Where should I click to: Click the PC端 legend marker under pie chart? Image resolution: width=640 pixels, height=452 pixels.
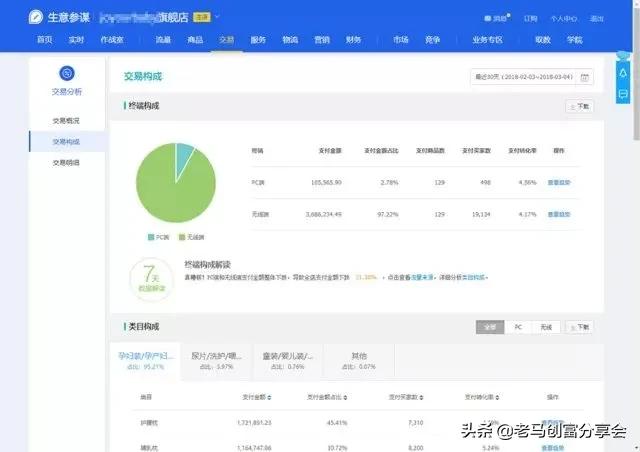click(151, 237)
